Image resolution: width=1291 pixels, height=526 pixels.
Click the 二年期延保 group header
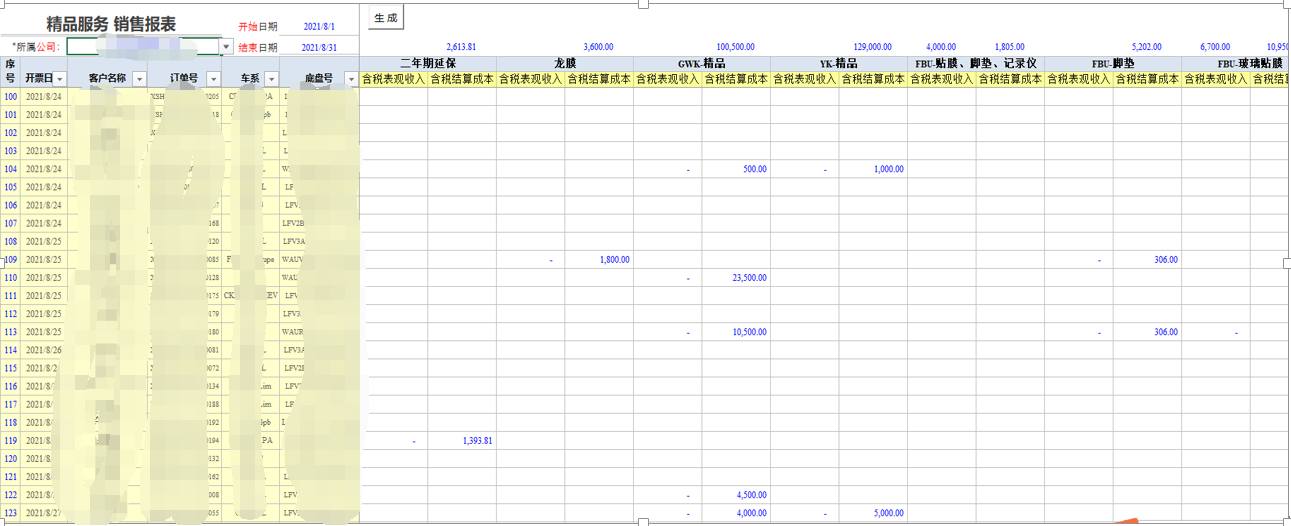pyautogui.click(x=428, y=64)
